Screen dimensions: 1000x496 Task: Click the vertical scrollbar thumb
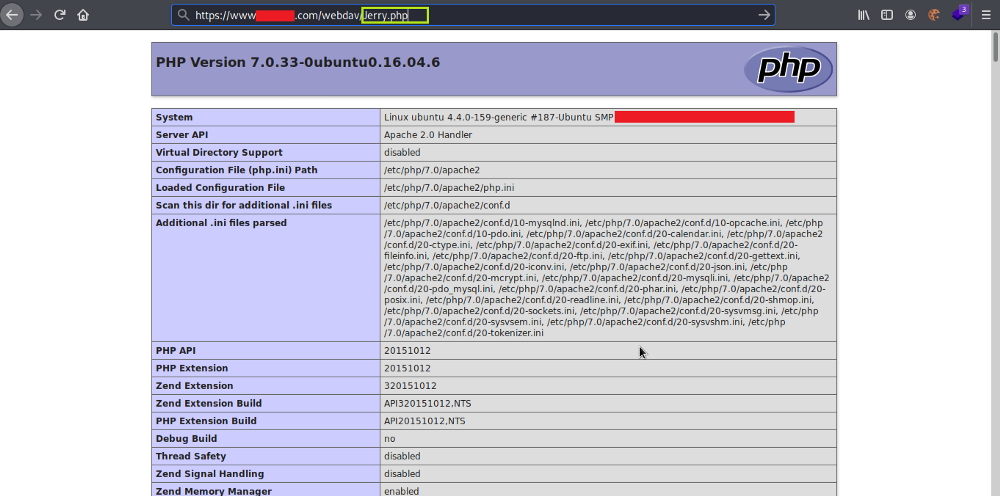tap(995, 47)
